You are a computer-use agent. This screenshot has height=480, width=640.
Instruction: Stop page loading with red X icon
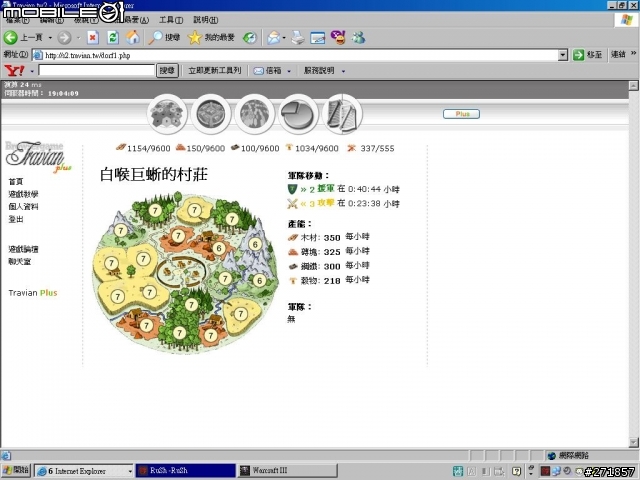coord(93,38)
